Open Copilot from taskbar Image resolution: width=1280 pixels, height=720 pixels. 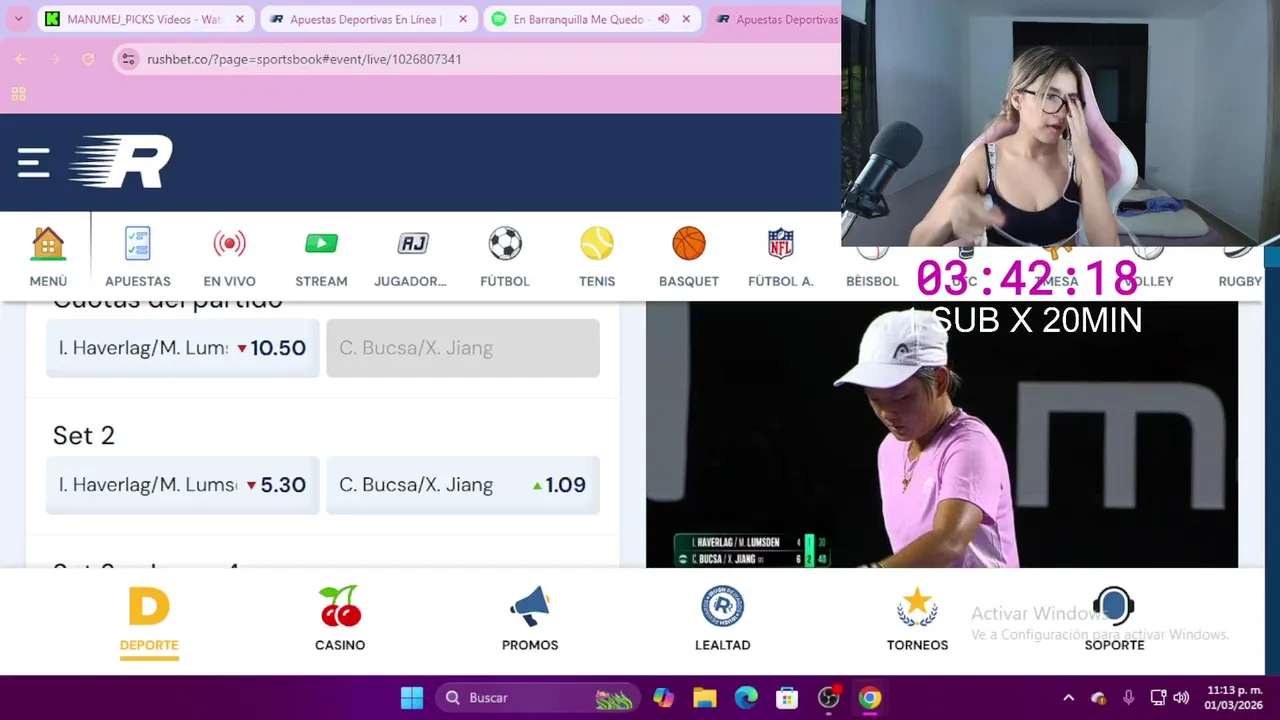[663, 698]
